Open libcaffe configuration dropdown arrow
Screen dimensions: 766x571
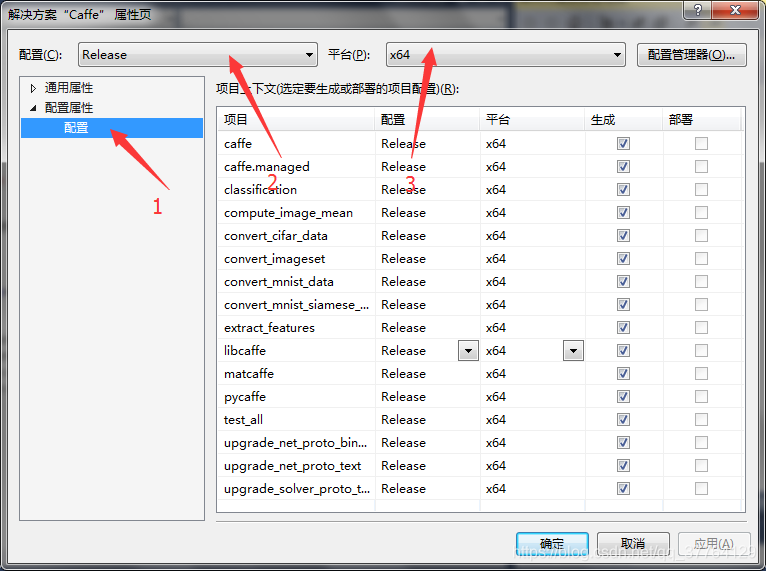(x=468, y=351)
